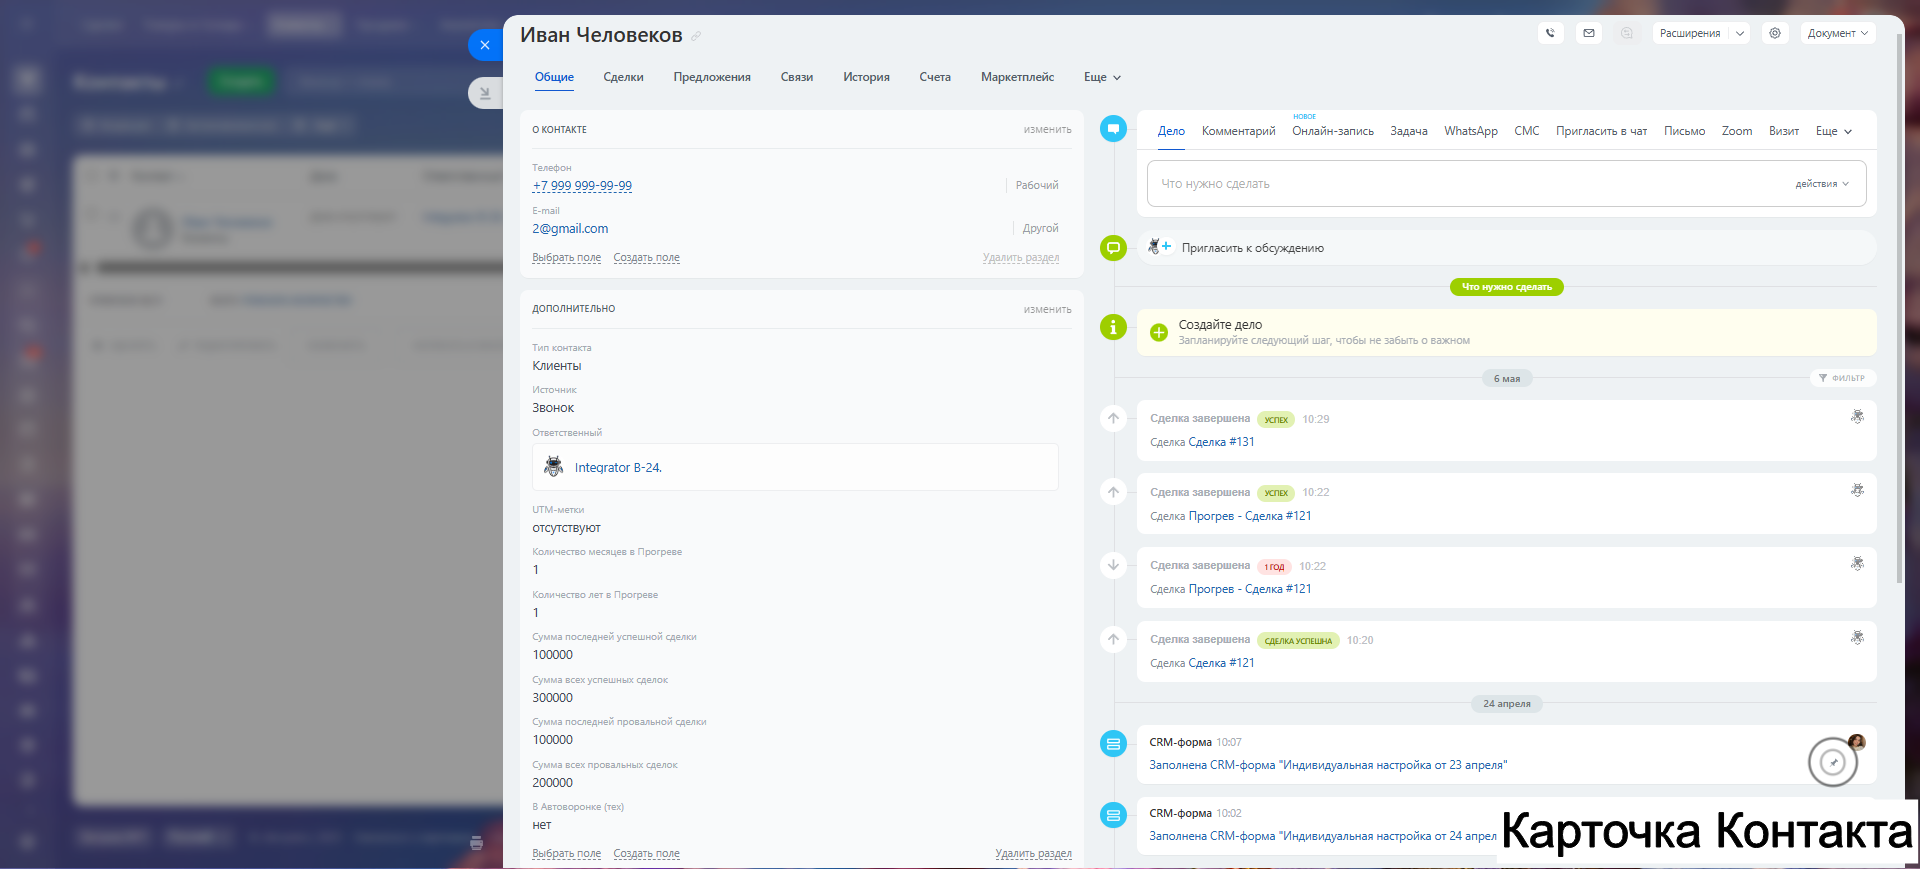
Task: Open card settings gear icon
Action: coord(1775,33)
